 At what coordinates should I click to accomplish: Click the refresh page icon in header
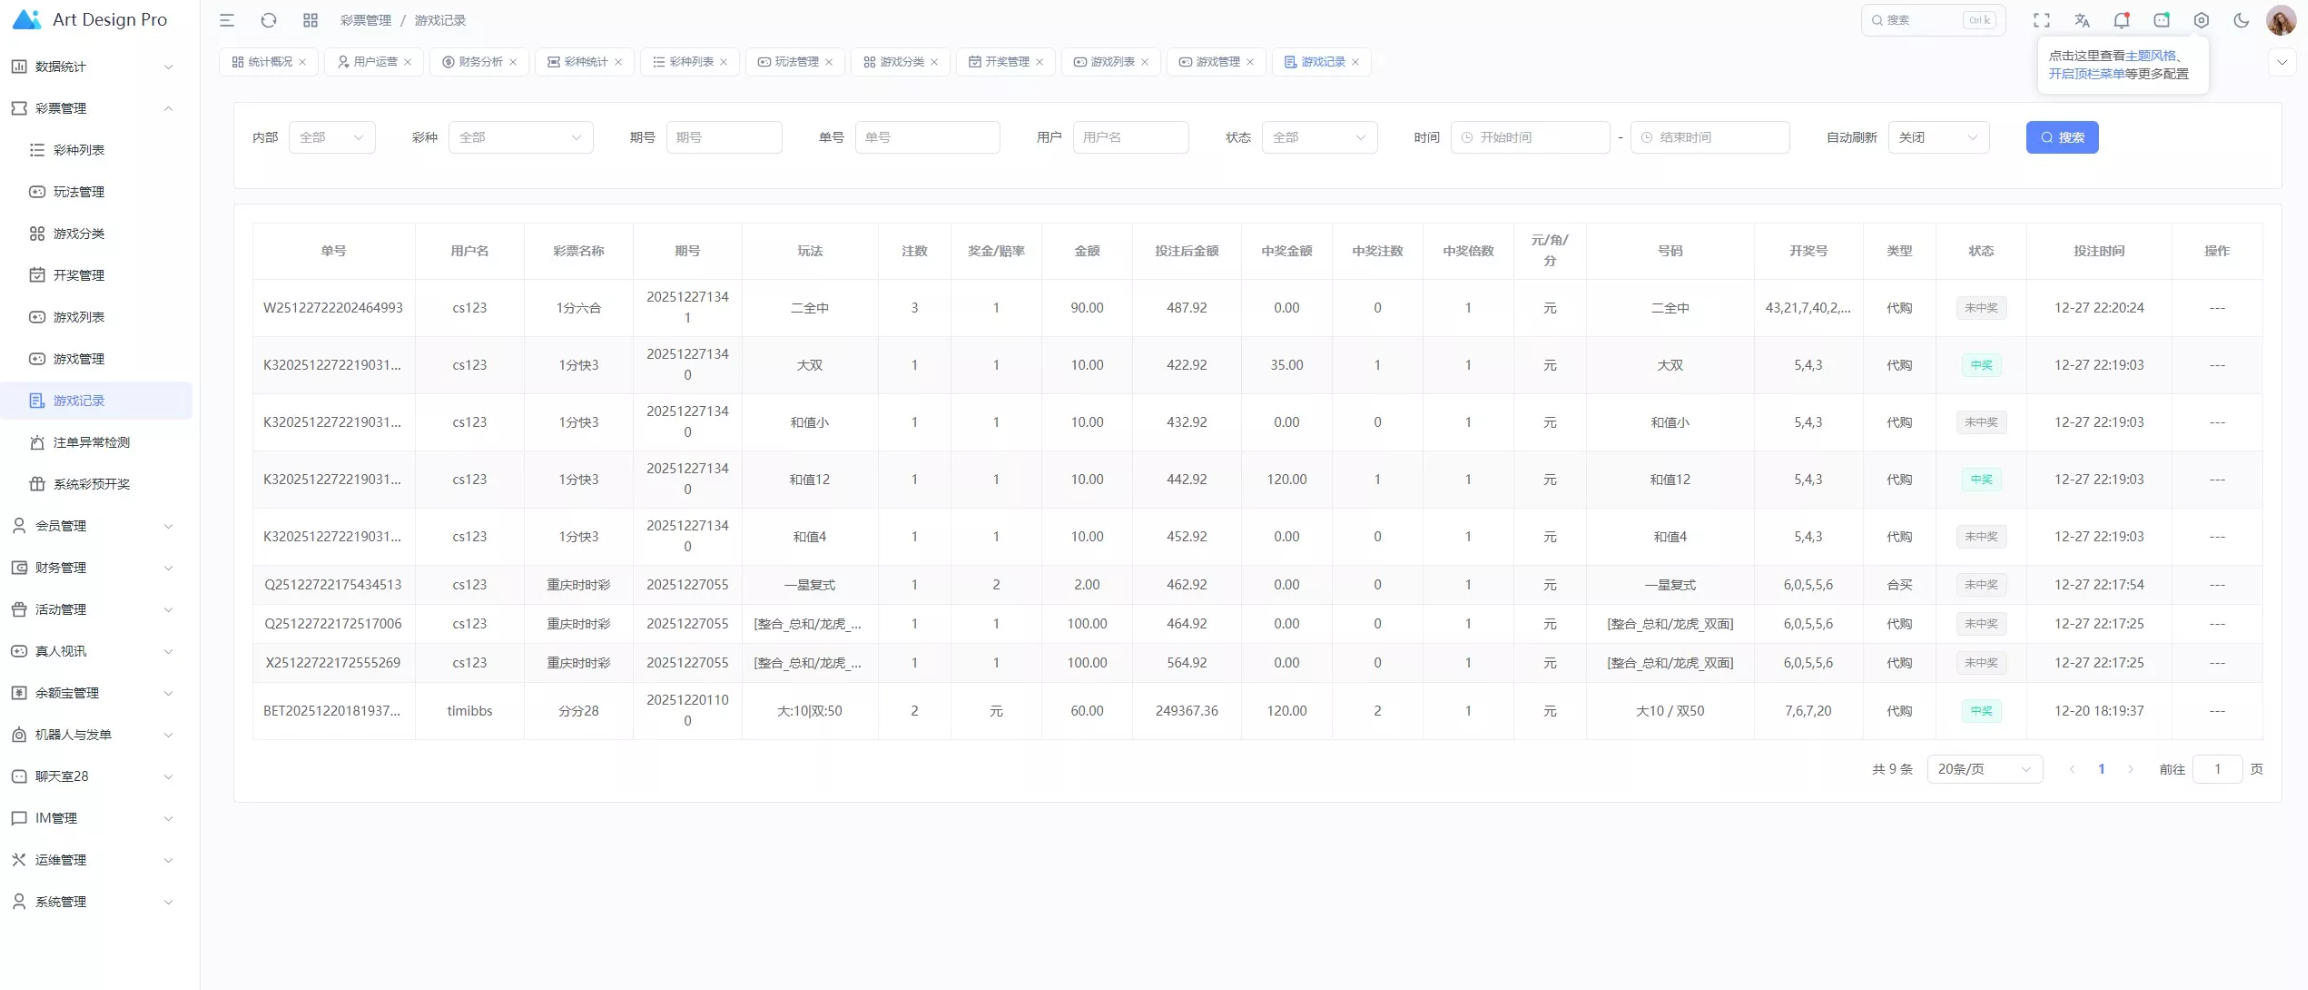(268, 20)
